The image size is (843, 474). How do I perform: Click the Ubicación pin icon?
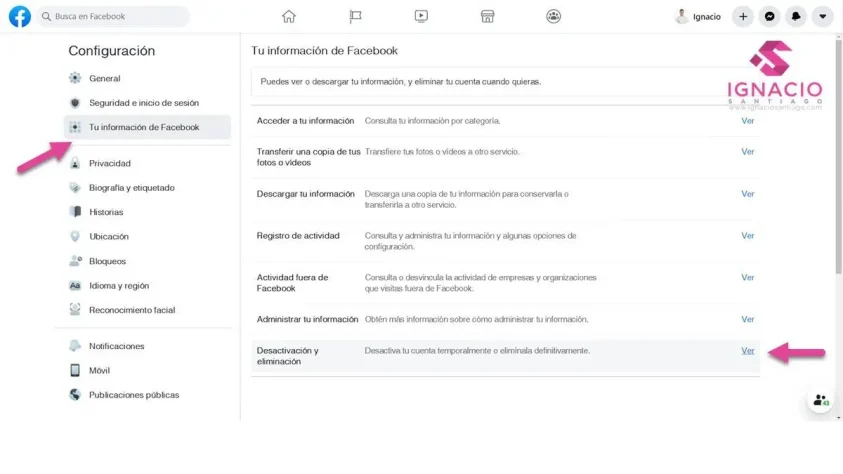tap(75, 236)
